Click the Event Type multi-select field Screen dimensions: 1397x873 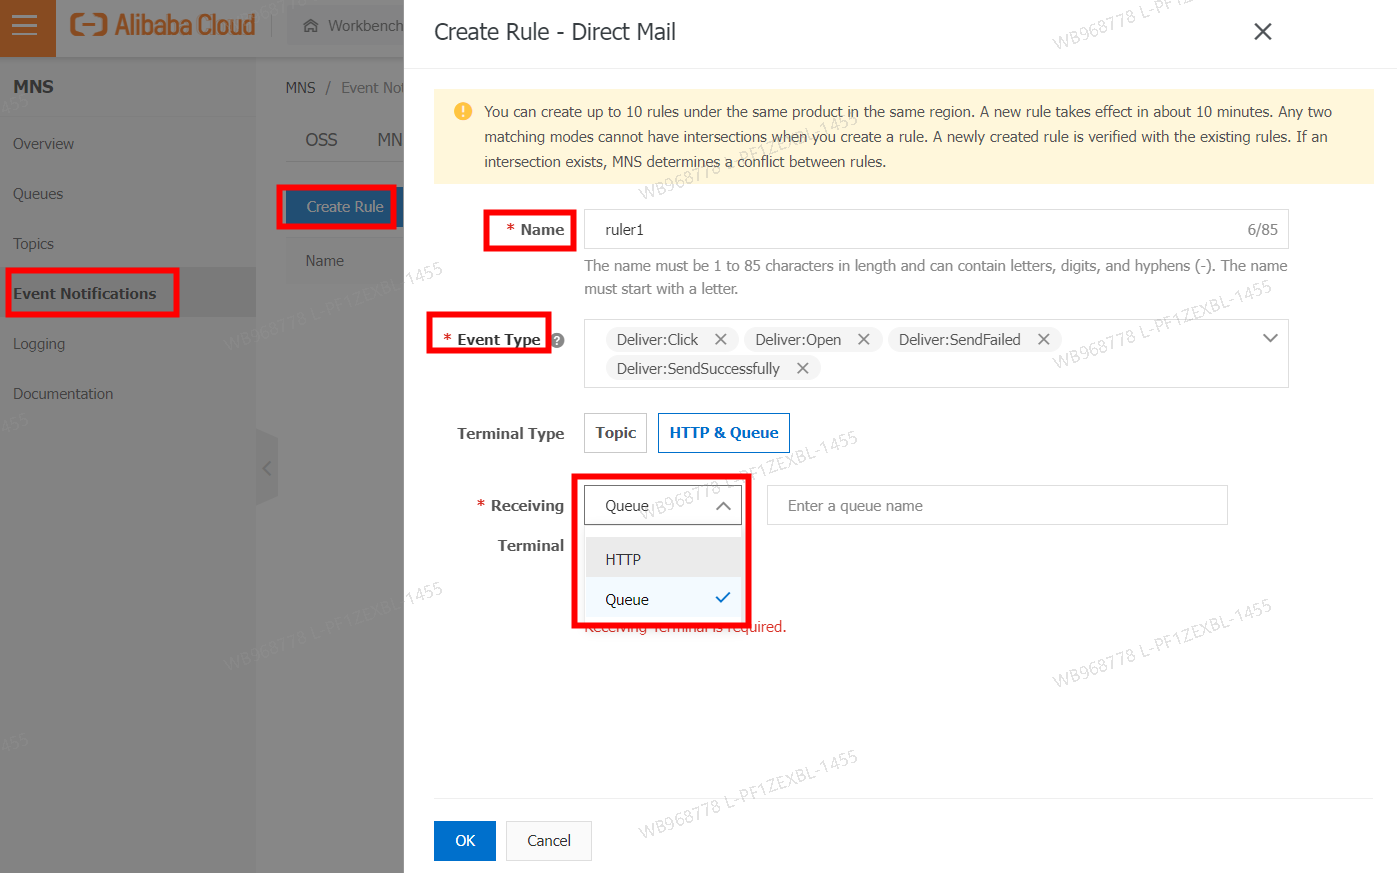coord(936,353)
